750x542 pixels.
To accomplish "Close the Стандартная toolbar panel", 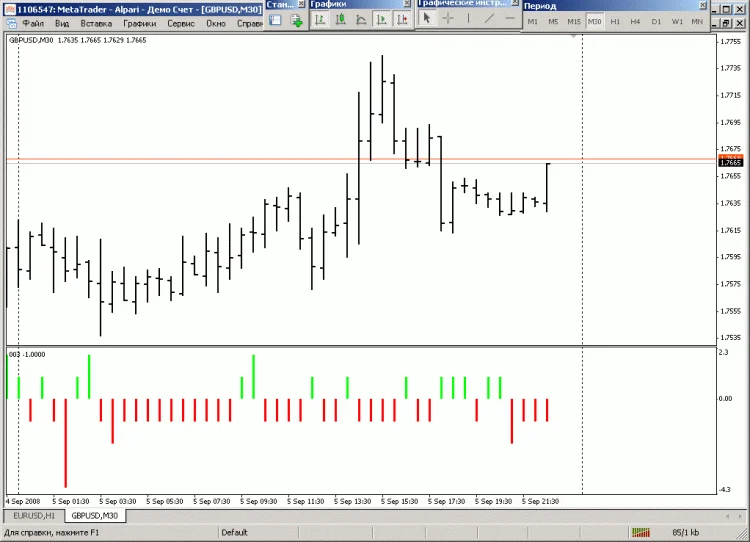I will [x=301, y=4].
